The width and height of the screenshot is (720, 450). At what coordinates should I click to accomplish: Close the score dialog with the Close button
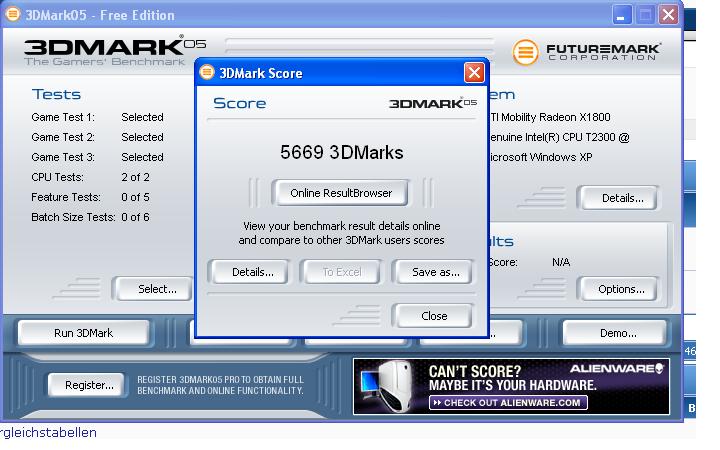tap(433, 315)
